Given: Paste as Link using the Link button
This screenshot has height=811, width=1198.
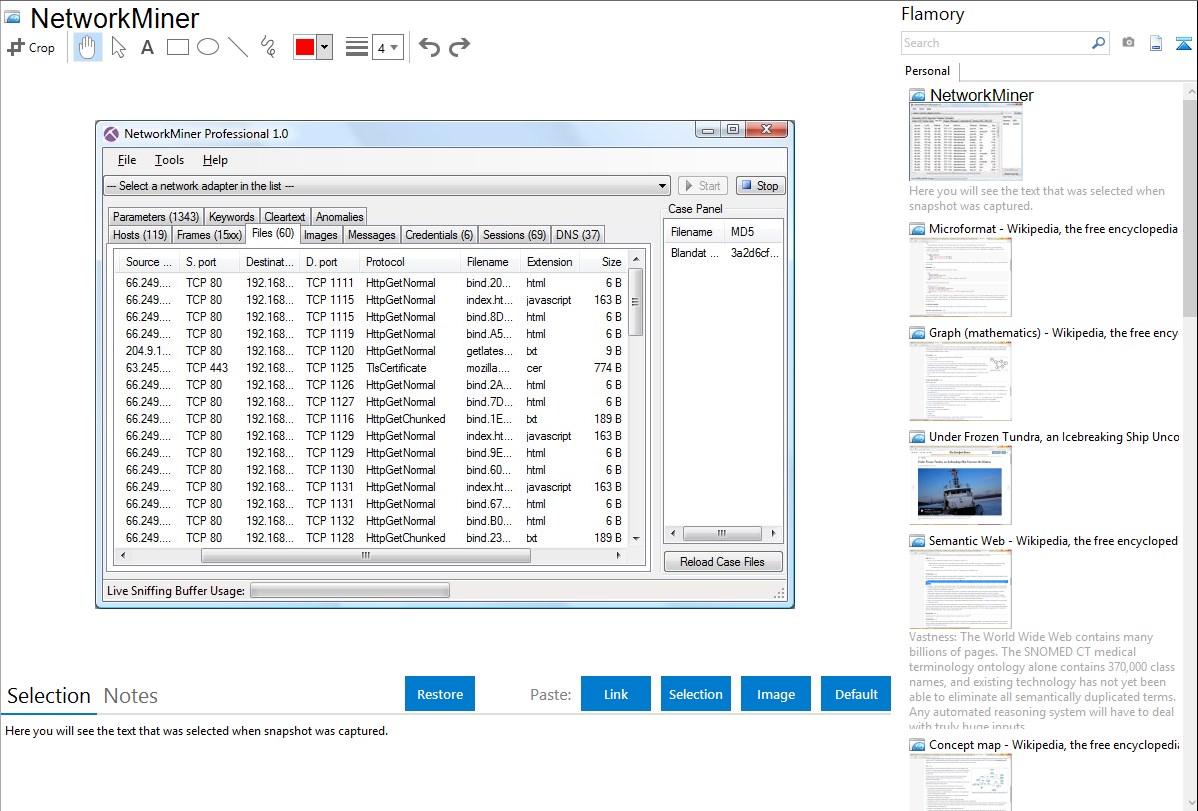Looking at the screenshot, I should pyautogui.click(x=616, y=694).
